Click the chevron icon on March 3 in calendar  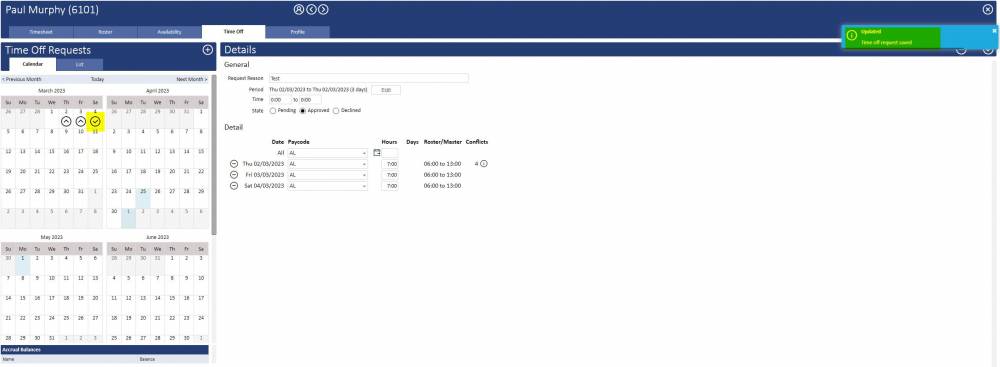[x=81, y=121]
